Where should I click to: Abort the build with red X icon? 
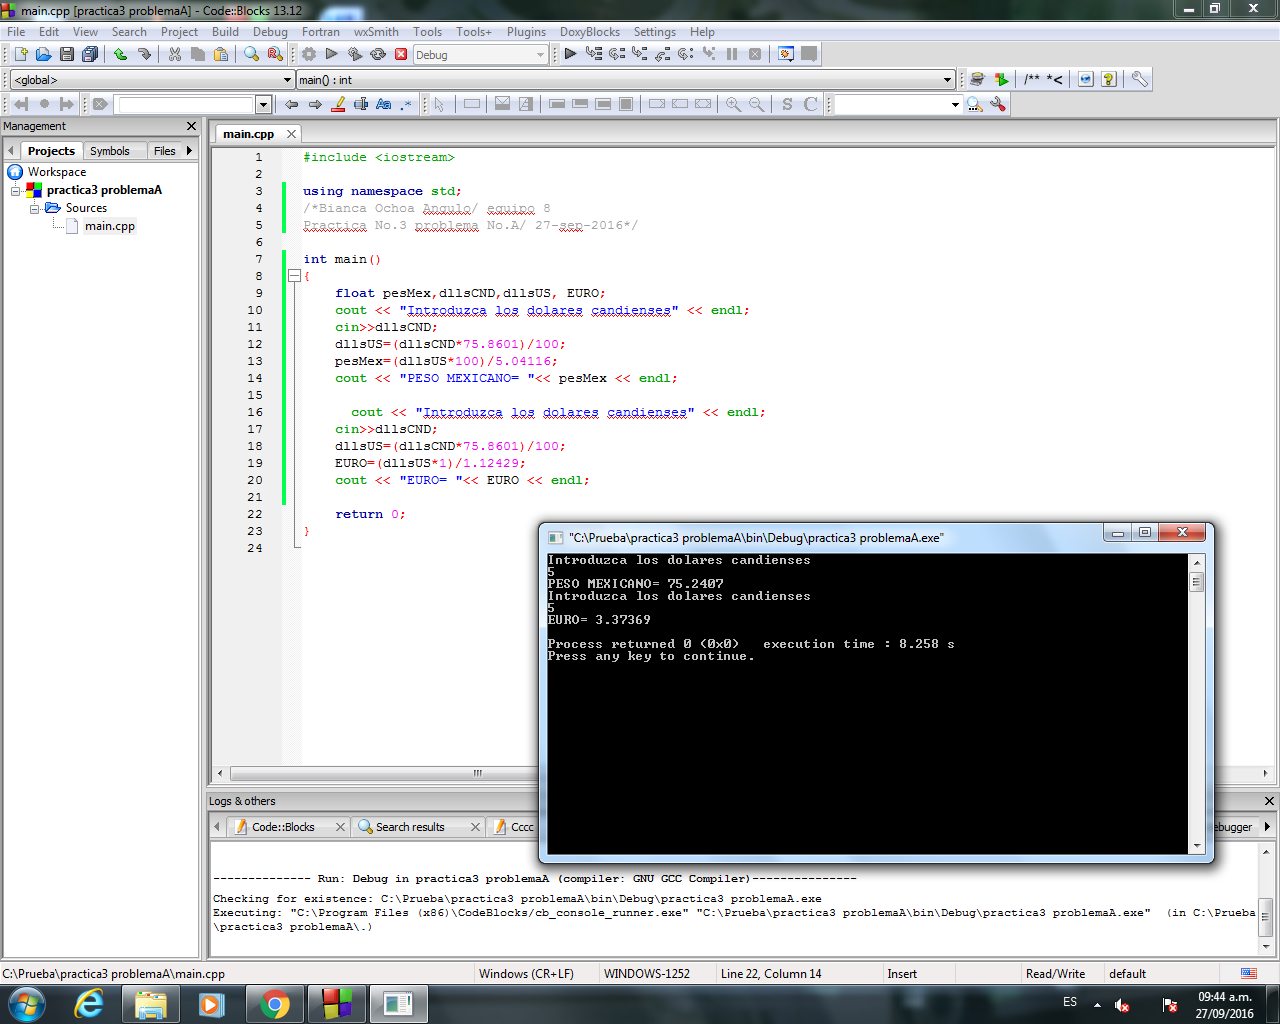coord(401,54)
